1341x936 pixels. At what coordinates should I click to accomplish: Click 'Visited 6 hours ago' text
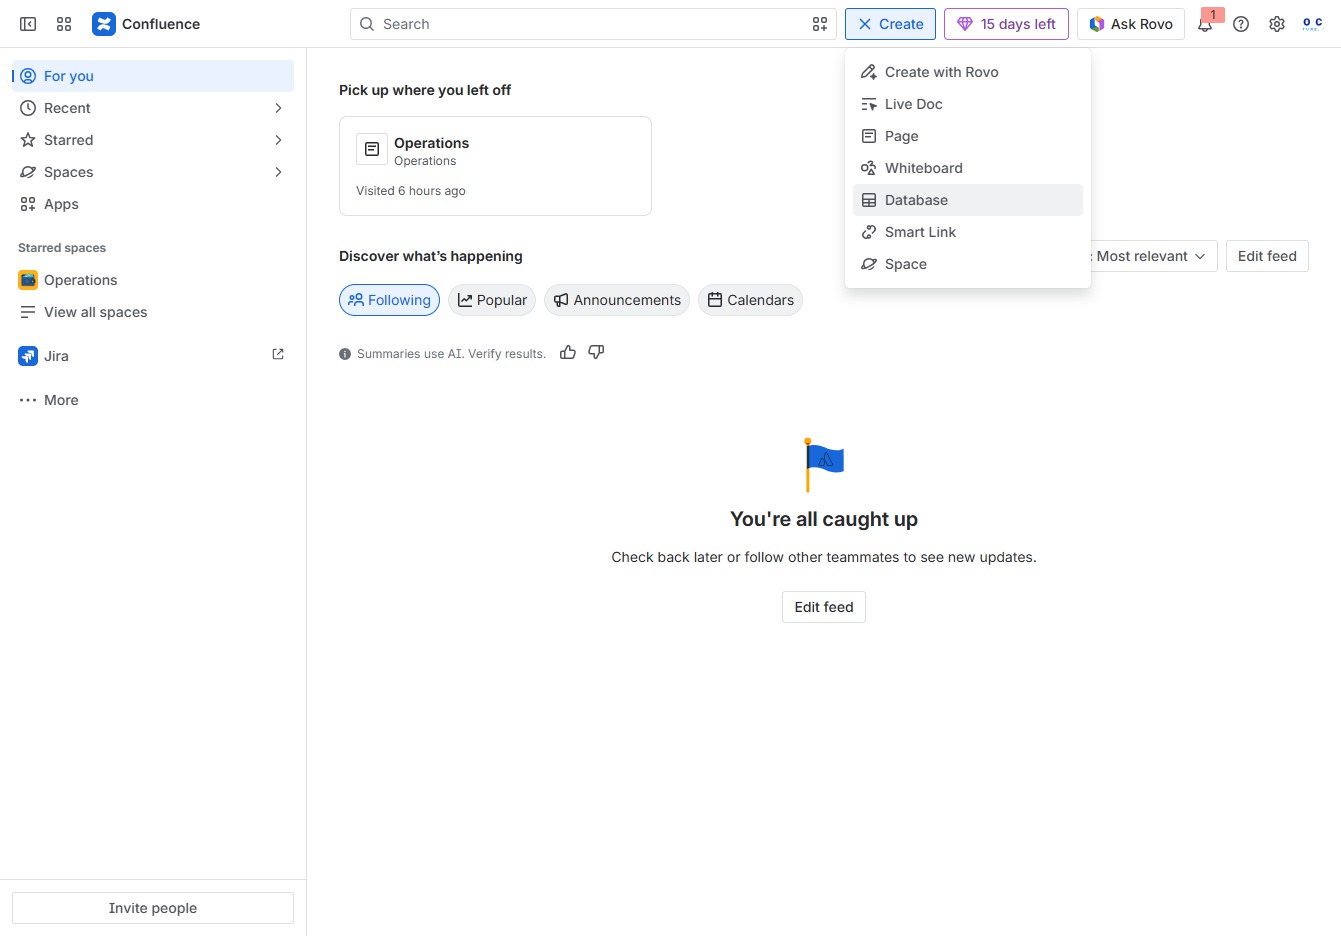click(411, 191)
